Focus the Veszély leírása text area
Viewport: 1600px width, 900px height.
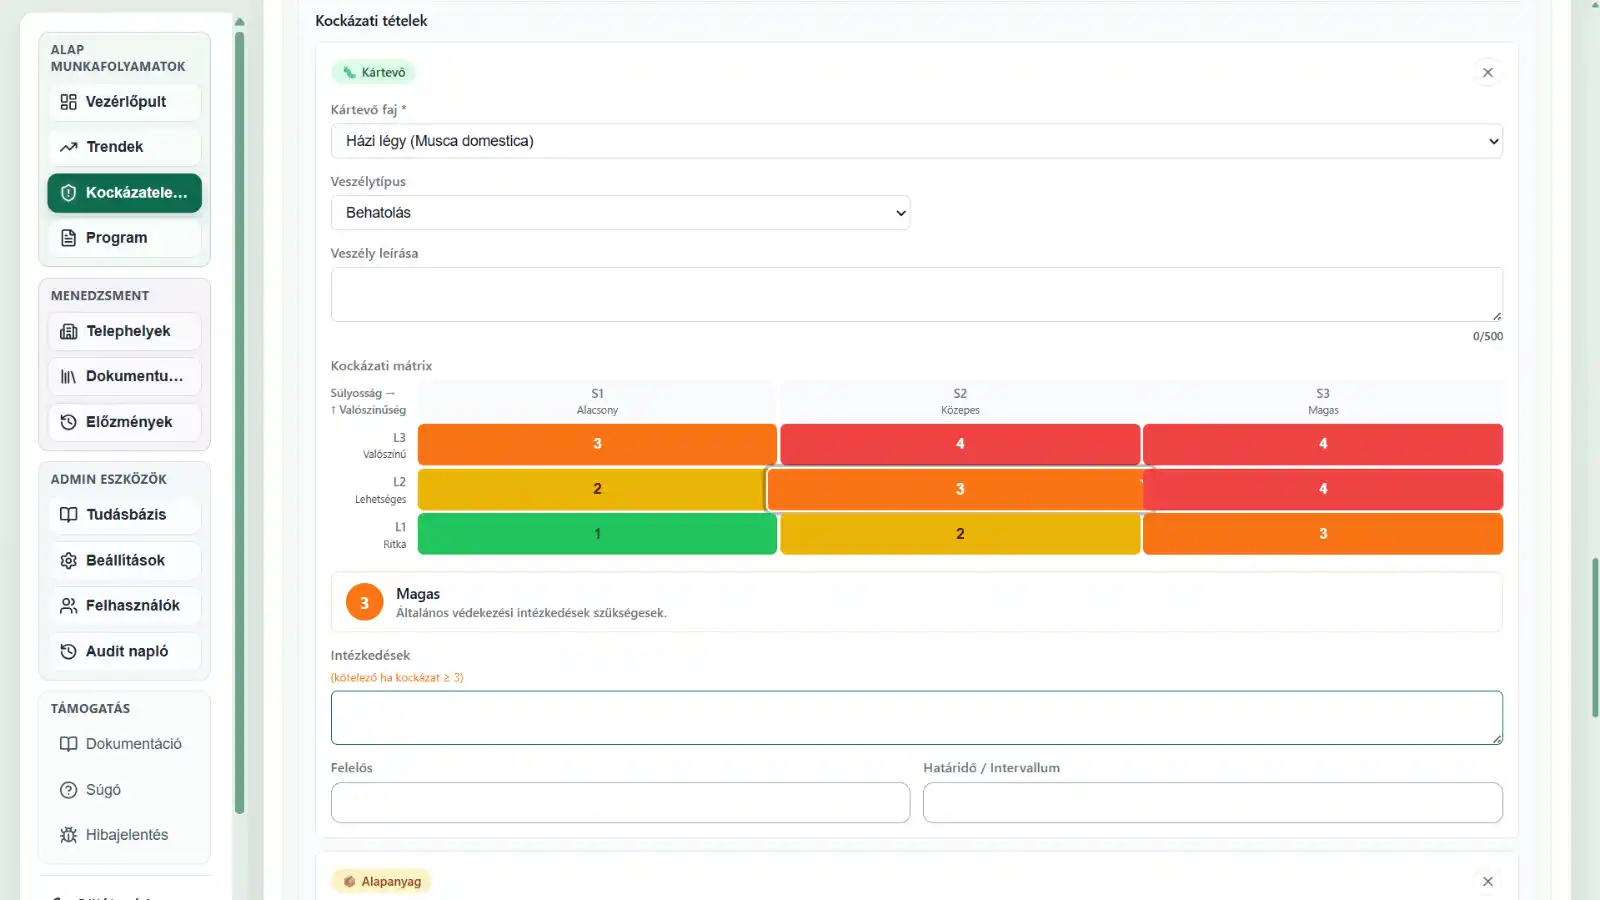[916, 294]
